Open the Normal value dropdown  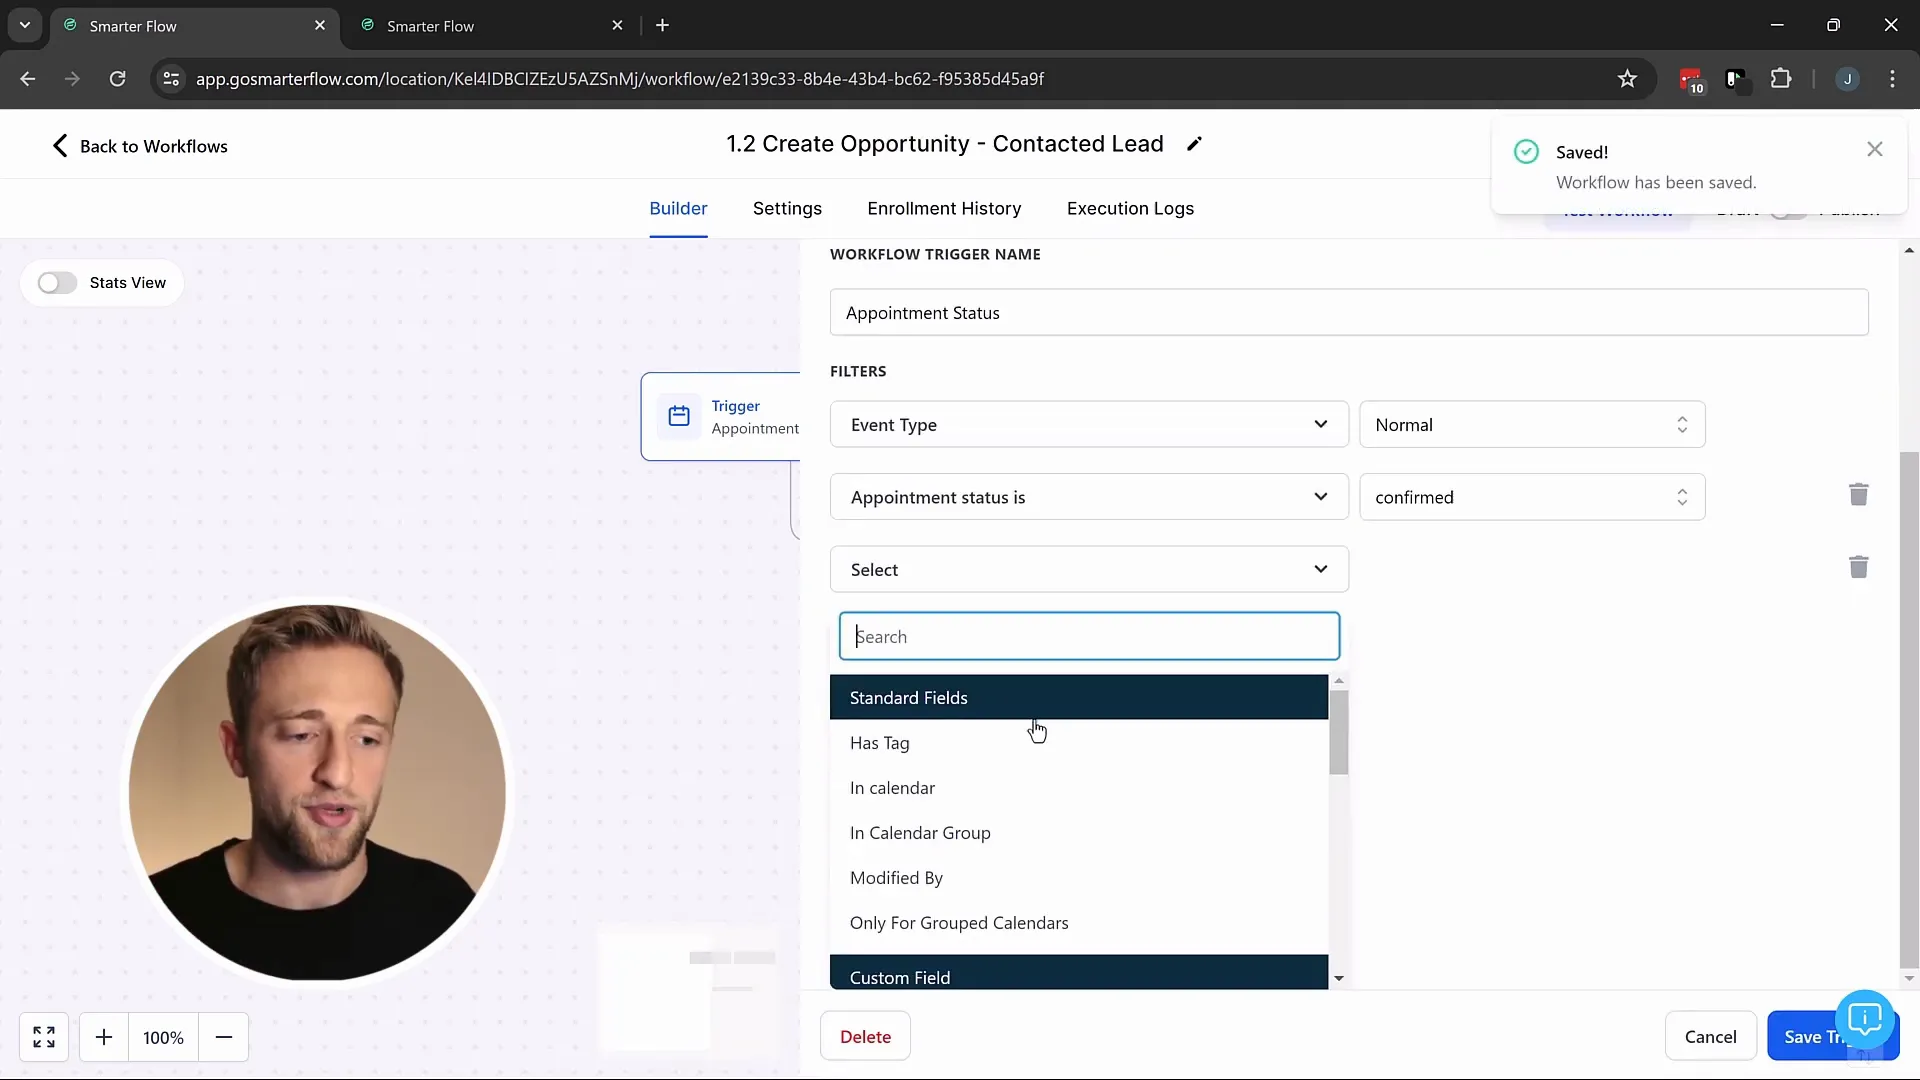[x=1532, y=425]
